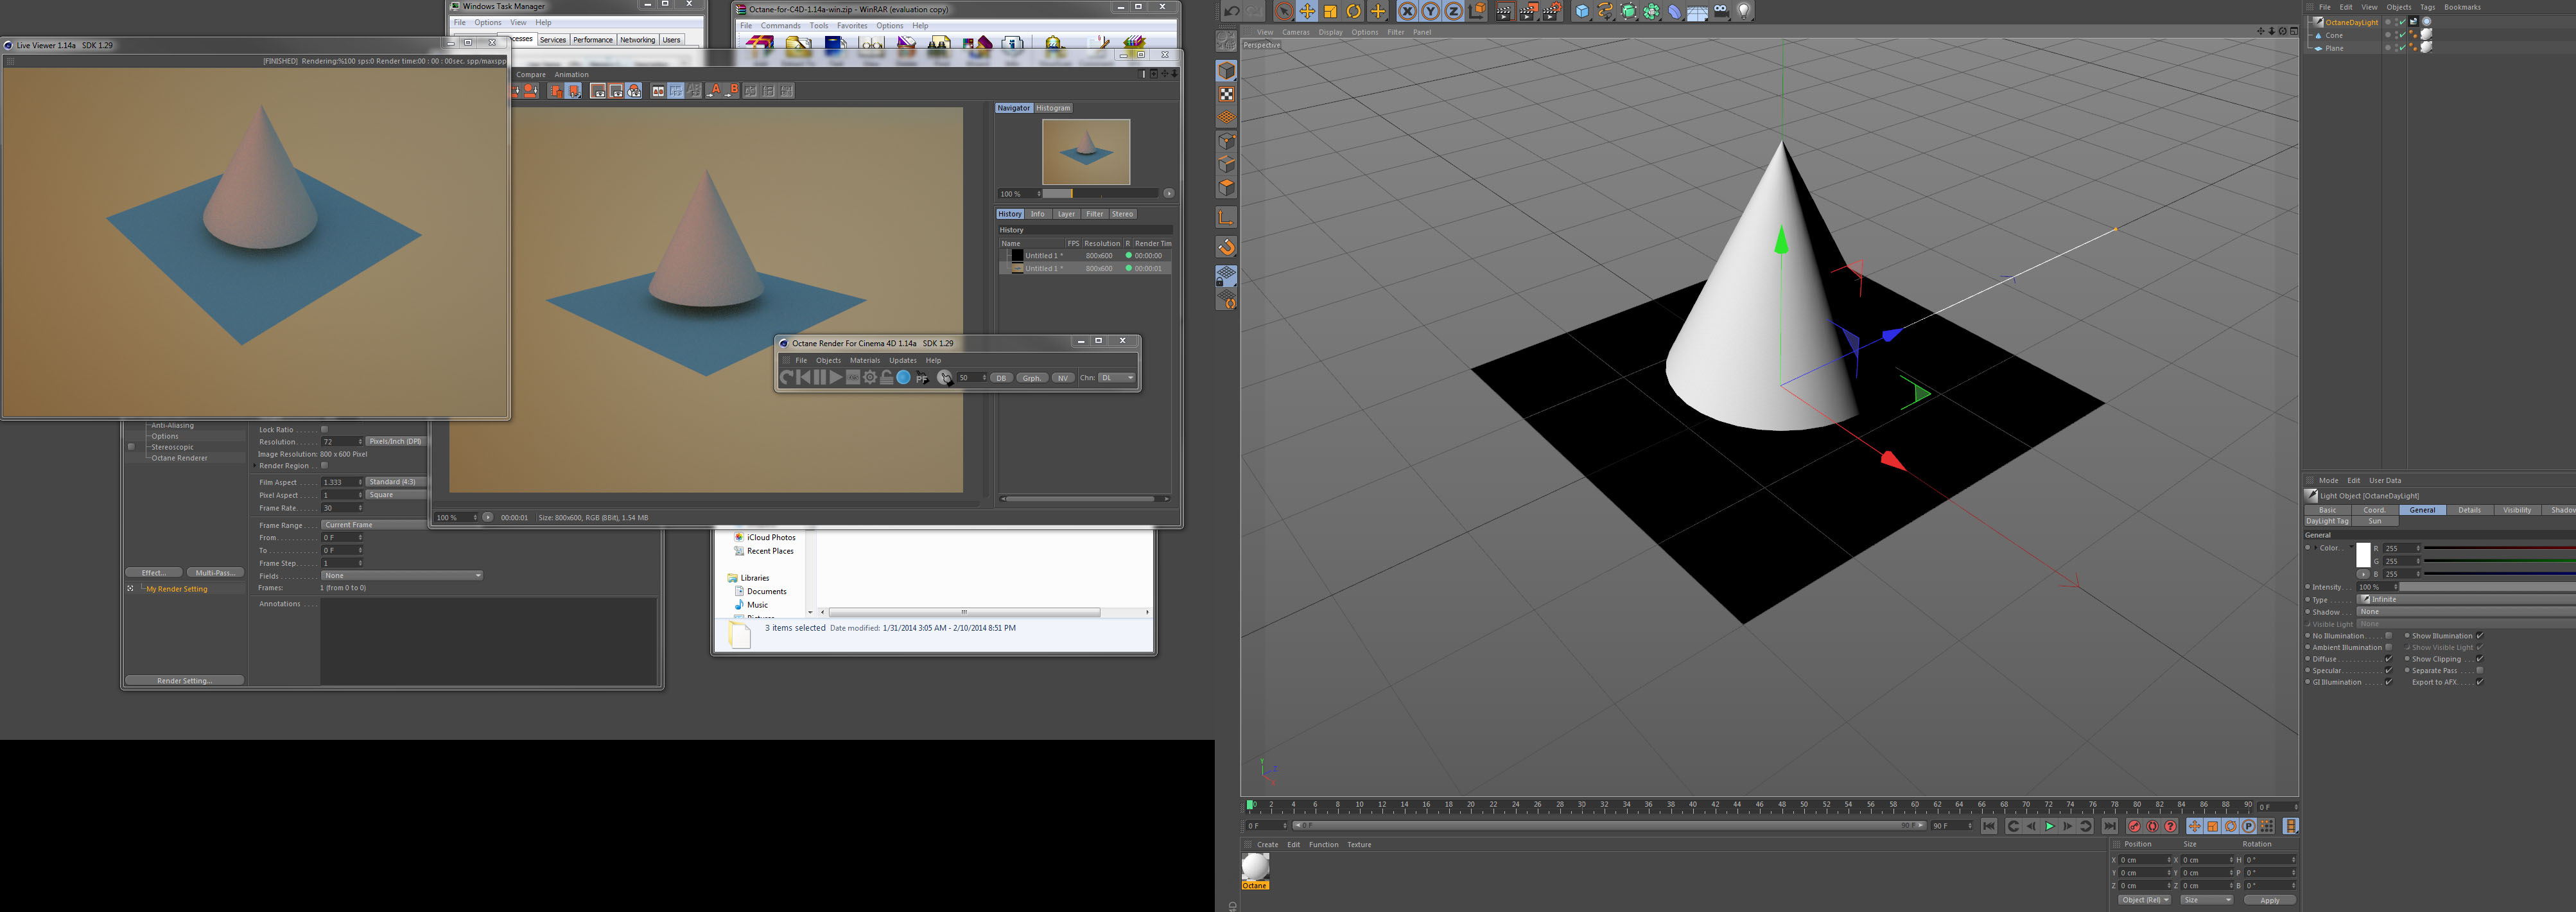
Task: Open Octane settings gear icon
Action: 870,377
